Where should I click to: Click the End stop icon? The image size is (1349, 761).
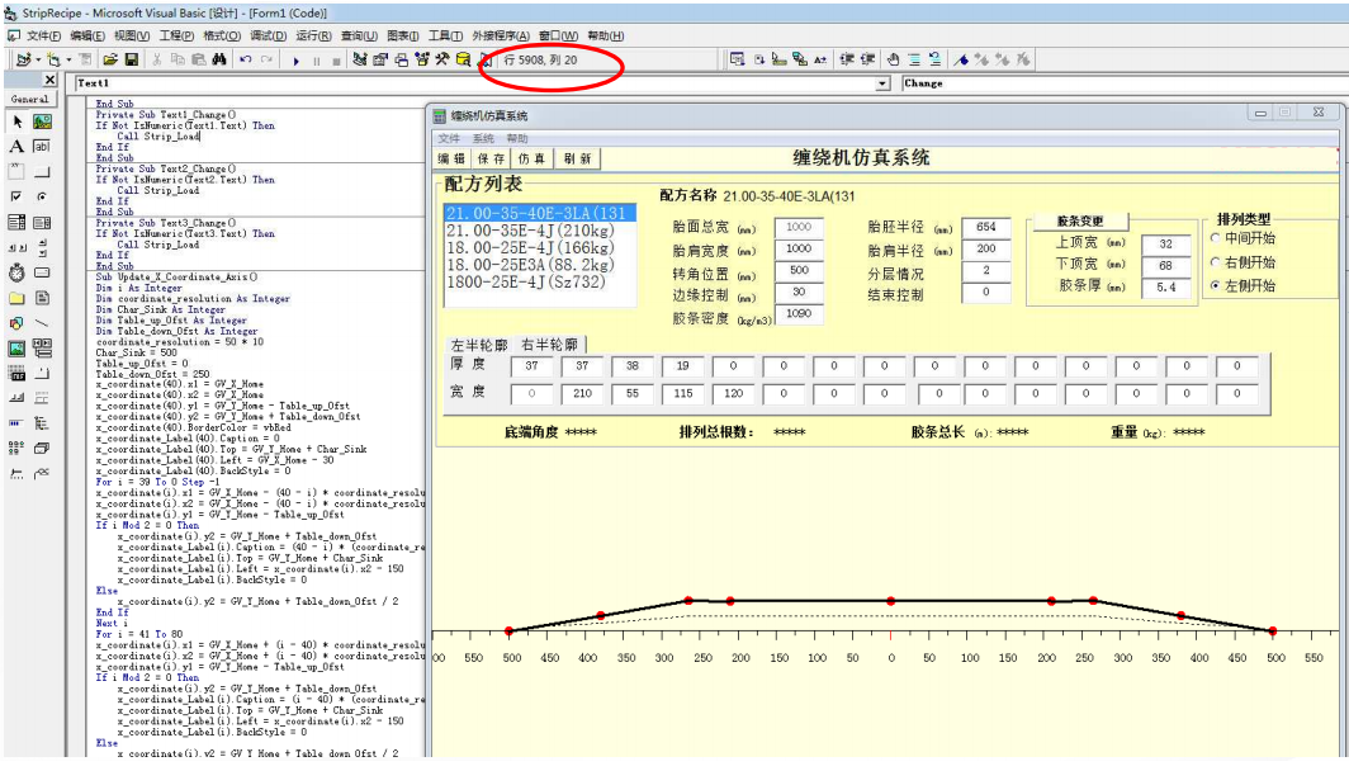tap(336, 61)
